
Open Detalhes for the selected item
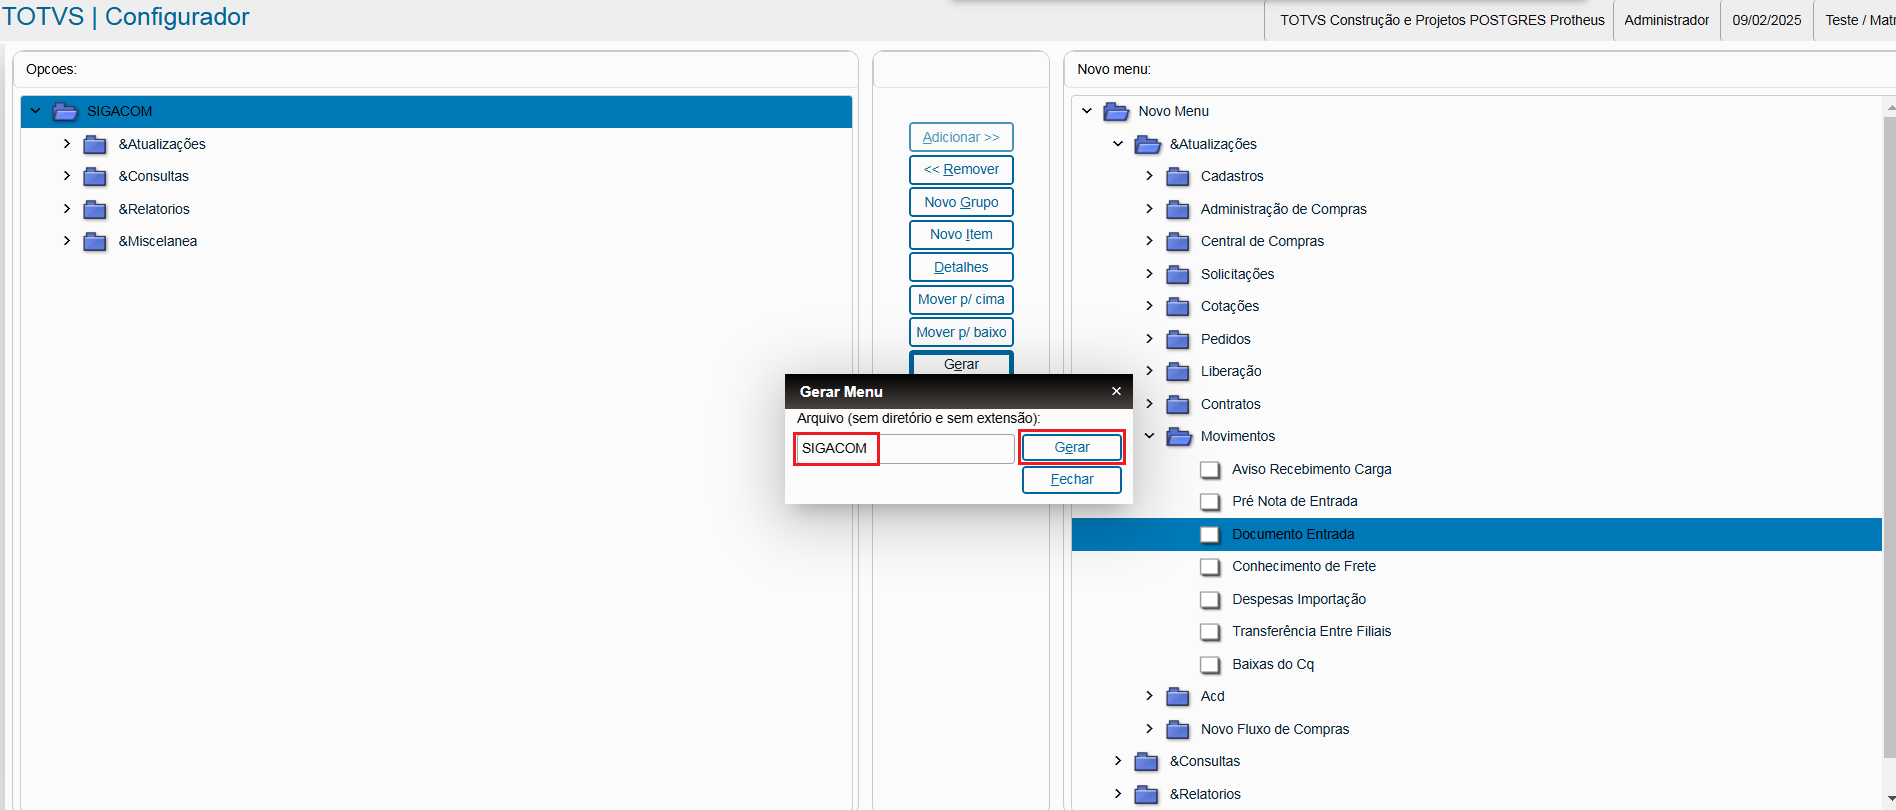[961, 267]
